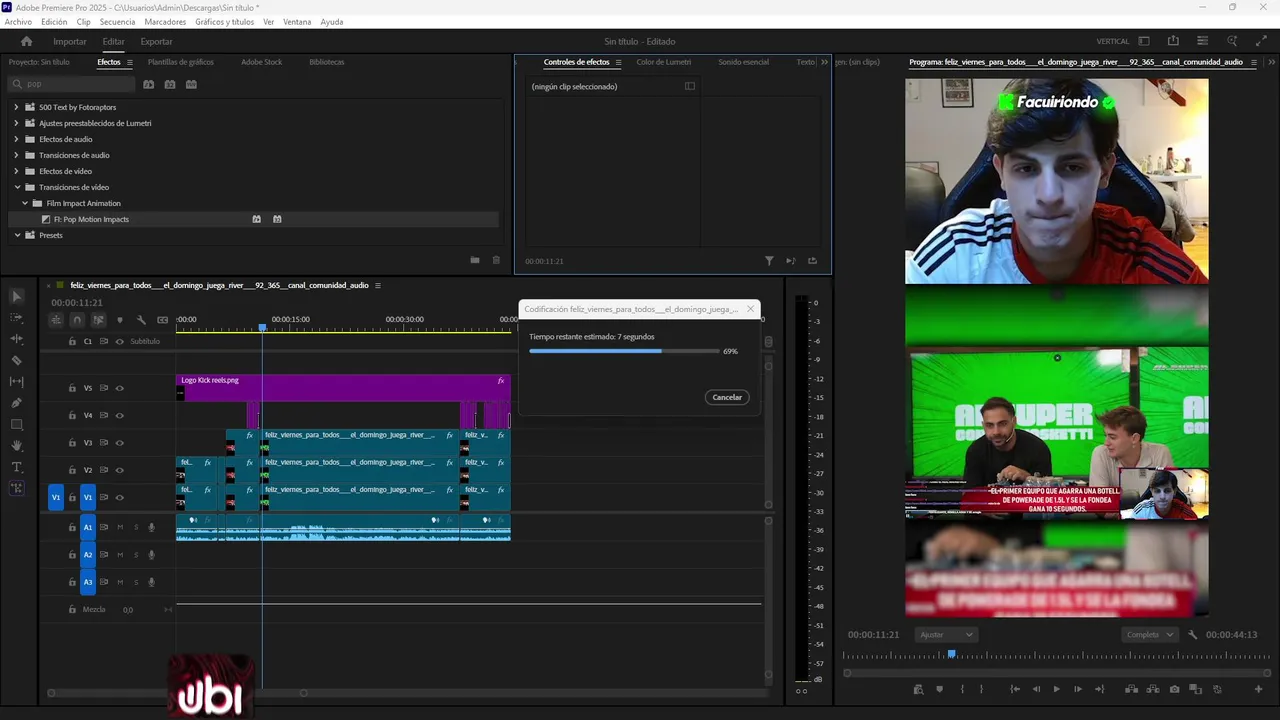Image resolution: width=1280 pixels, height=720 pixels.
Task: Click Mark In bracket in Program monitor
Action: (x=962, y=689)
